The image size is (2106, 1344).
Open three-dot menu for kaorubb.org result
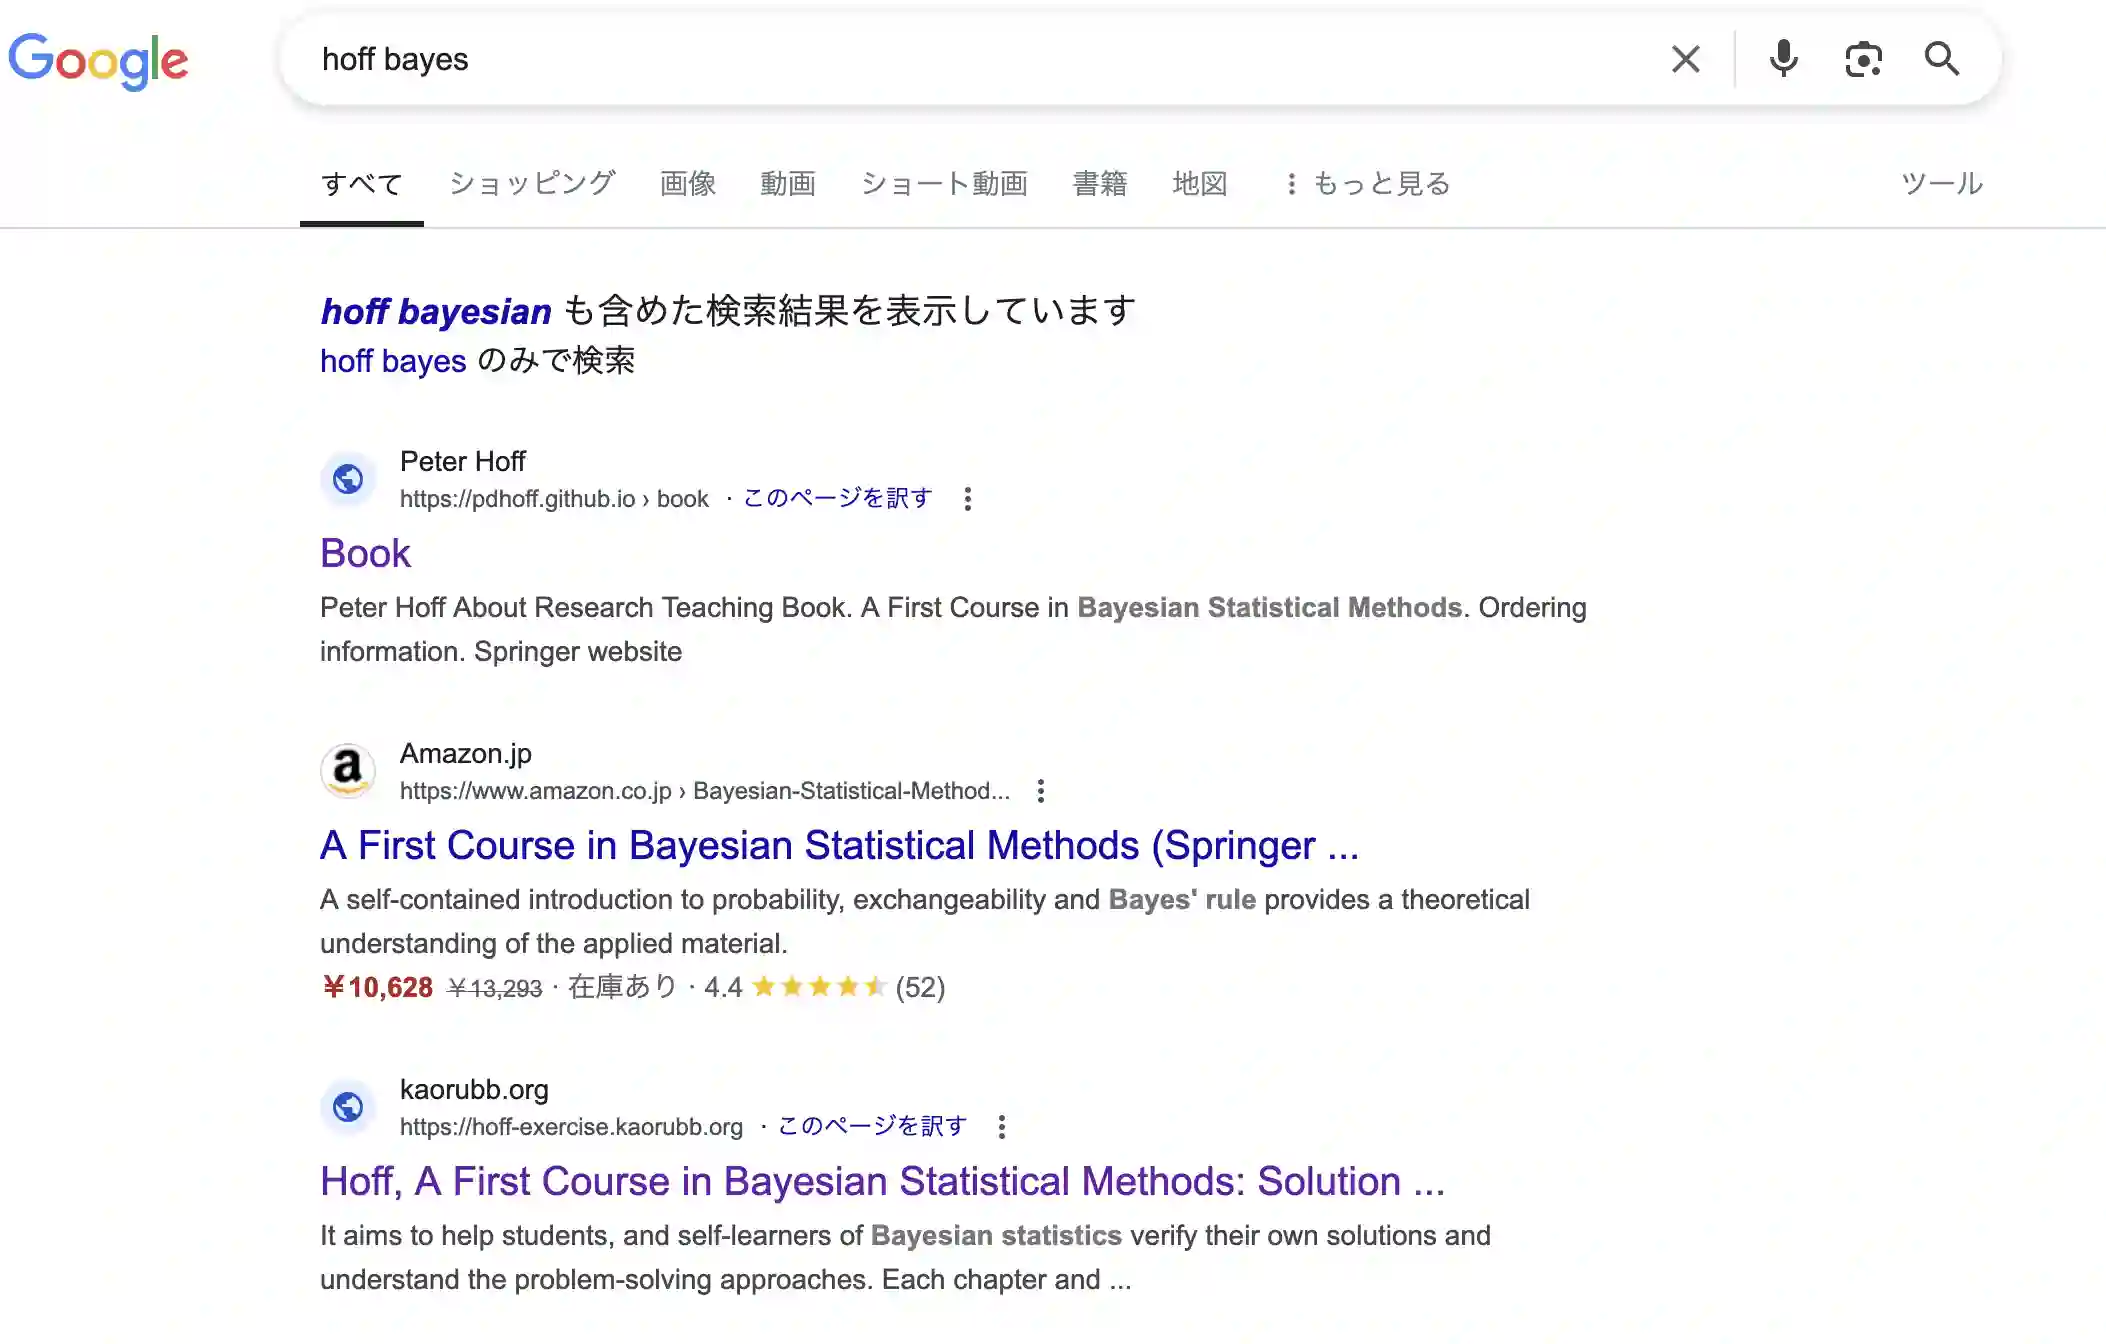[1001, 1126]
